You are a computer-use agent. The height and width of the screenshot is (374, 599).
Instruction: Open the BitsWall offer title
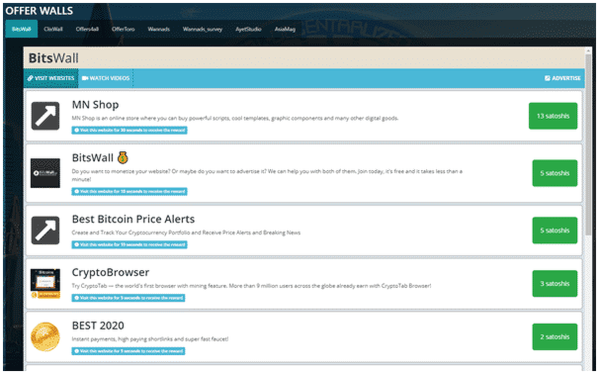coord(92,158)
